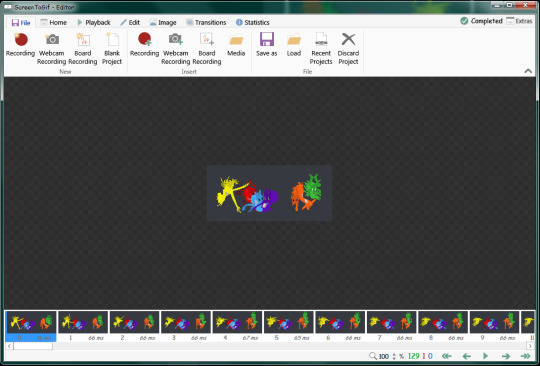540x366 pixels.
Task: Open the Statistics tab
Action: tap(252, 22)
